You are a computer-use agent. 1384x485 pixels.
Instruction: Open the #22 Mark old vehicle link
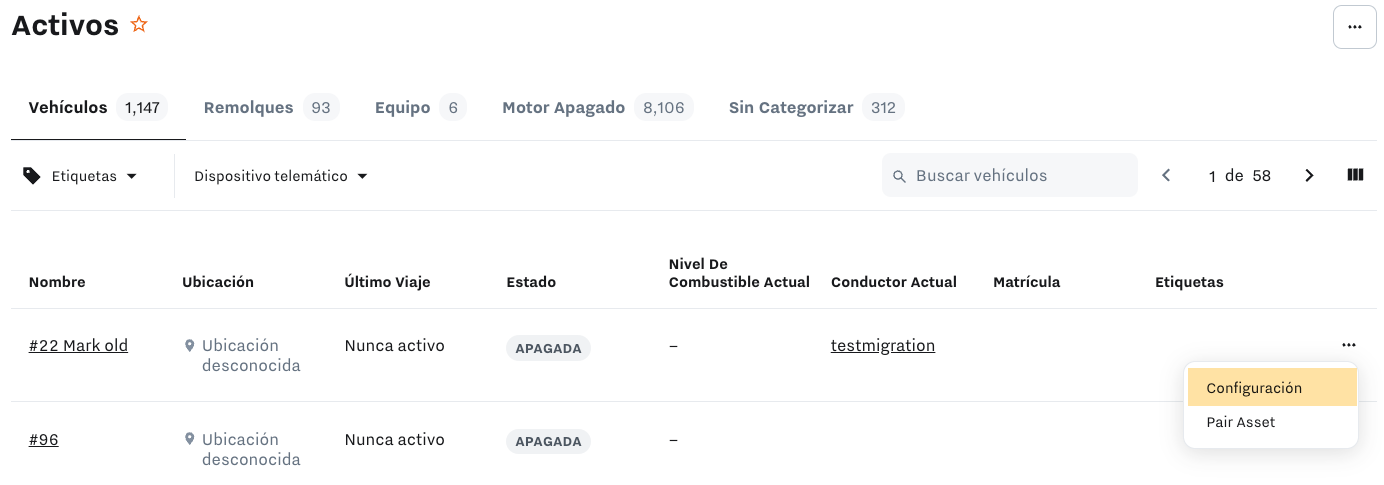[x=78, y=346]
